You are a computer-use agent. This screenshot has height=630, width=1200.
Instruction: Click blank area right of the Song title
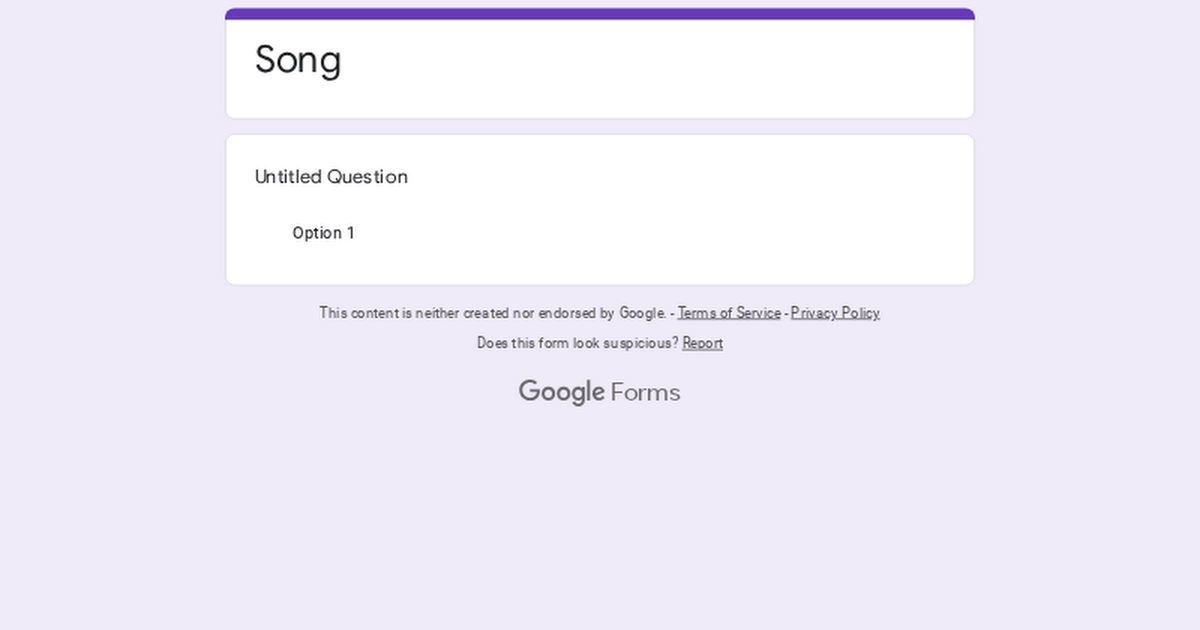pyautogui.click(x=650, y=65)
